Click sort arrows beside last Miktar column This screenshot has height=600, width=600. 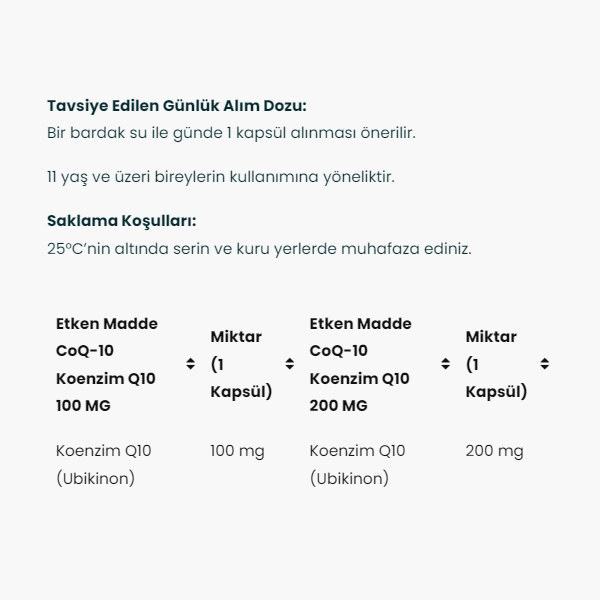point(545,364)
